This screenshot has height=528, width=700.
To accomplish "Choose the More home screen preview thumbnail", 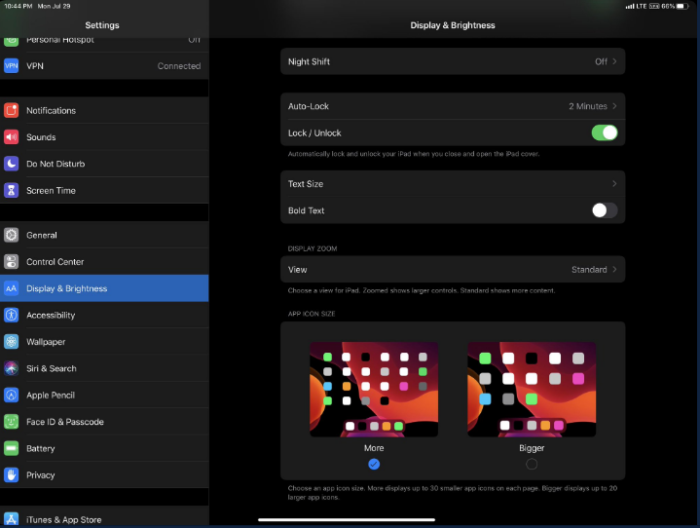I will pos(374,389).
